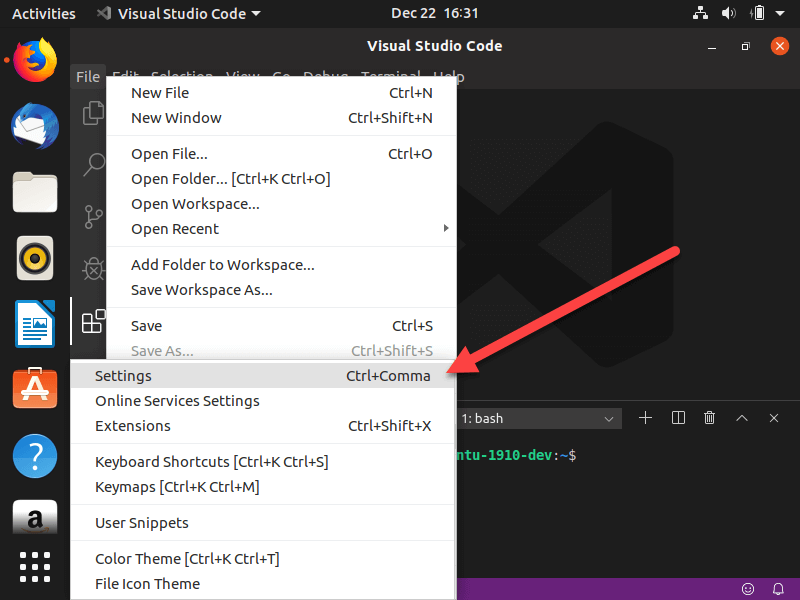Select Extensions in the submenu
The height and width of the screenshot is (600, 800).
pos(262,426)
